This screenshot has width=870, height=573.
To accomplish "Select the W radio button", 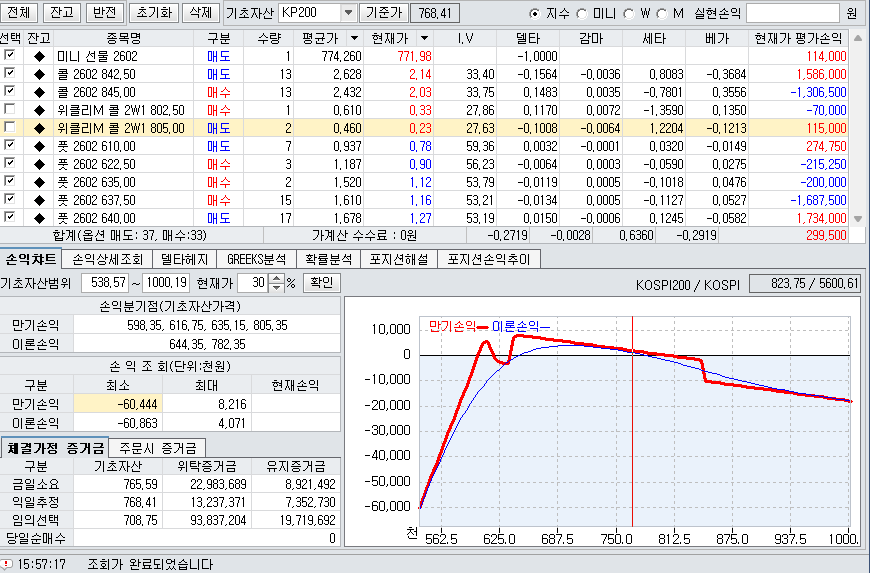I will 629,13.
